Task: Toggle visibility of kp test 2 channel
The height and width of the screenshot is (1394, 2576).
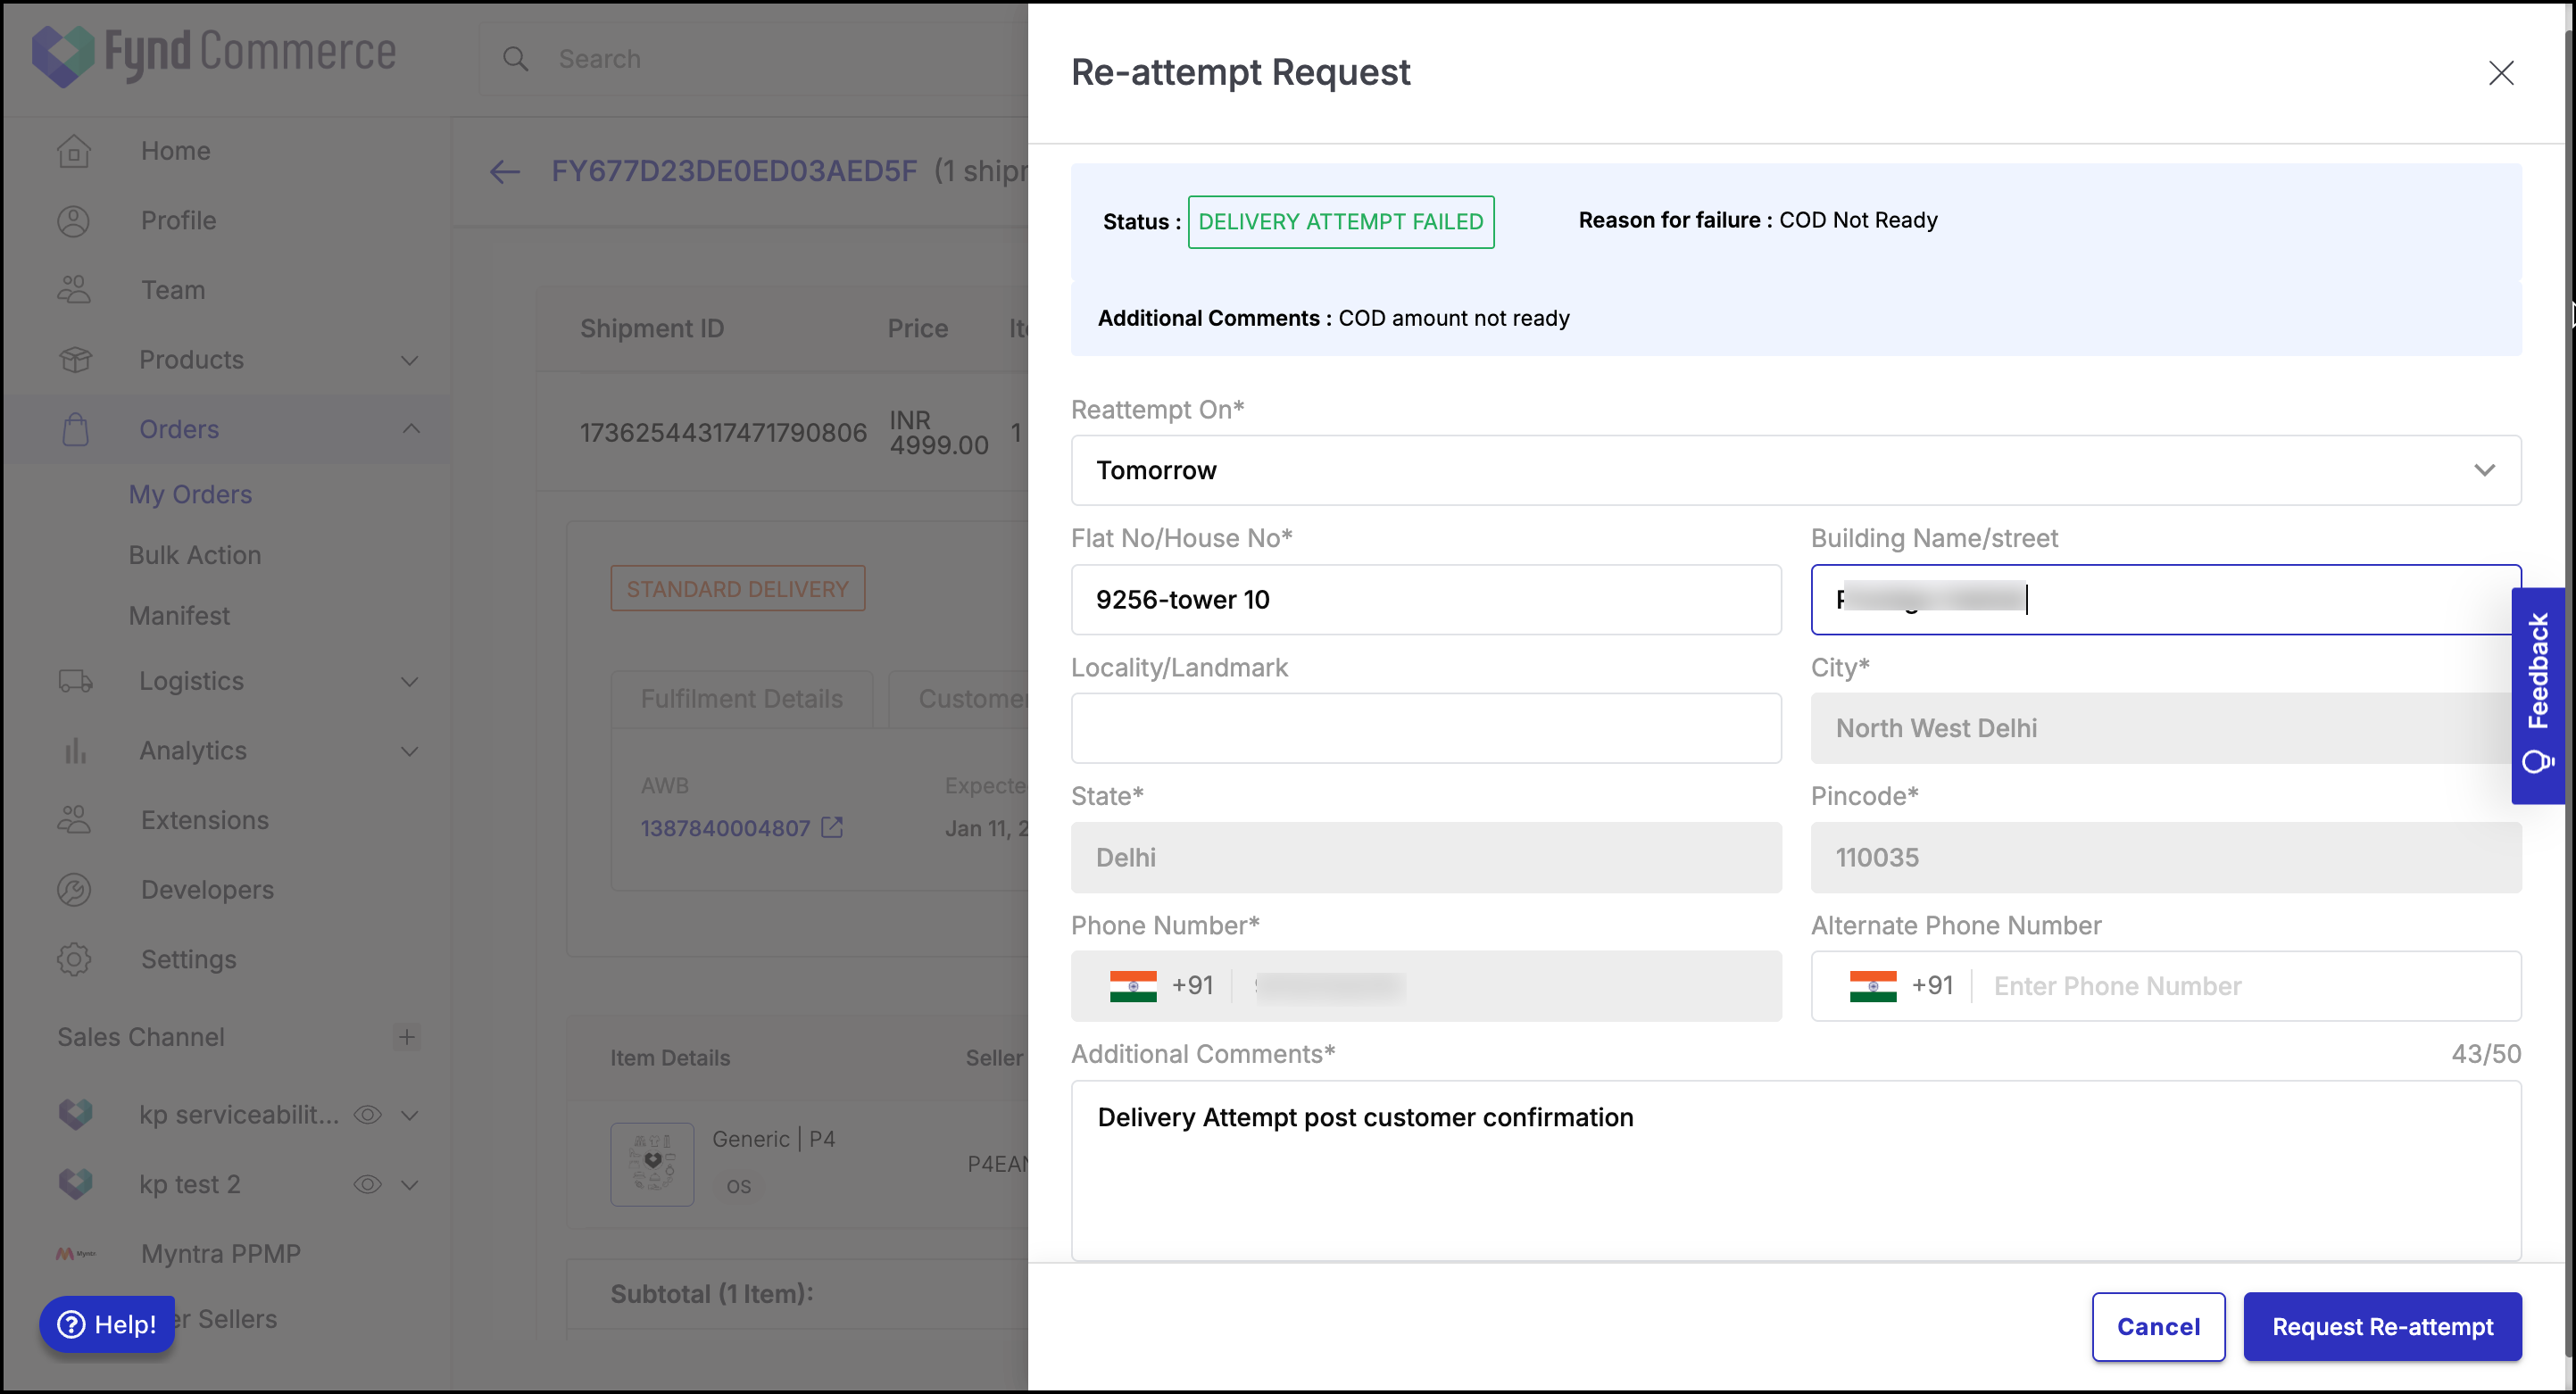Action: tap(368, 1184)
